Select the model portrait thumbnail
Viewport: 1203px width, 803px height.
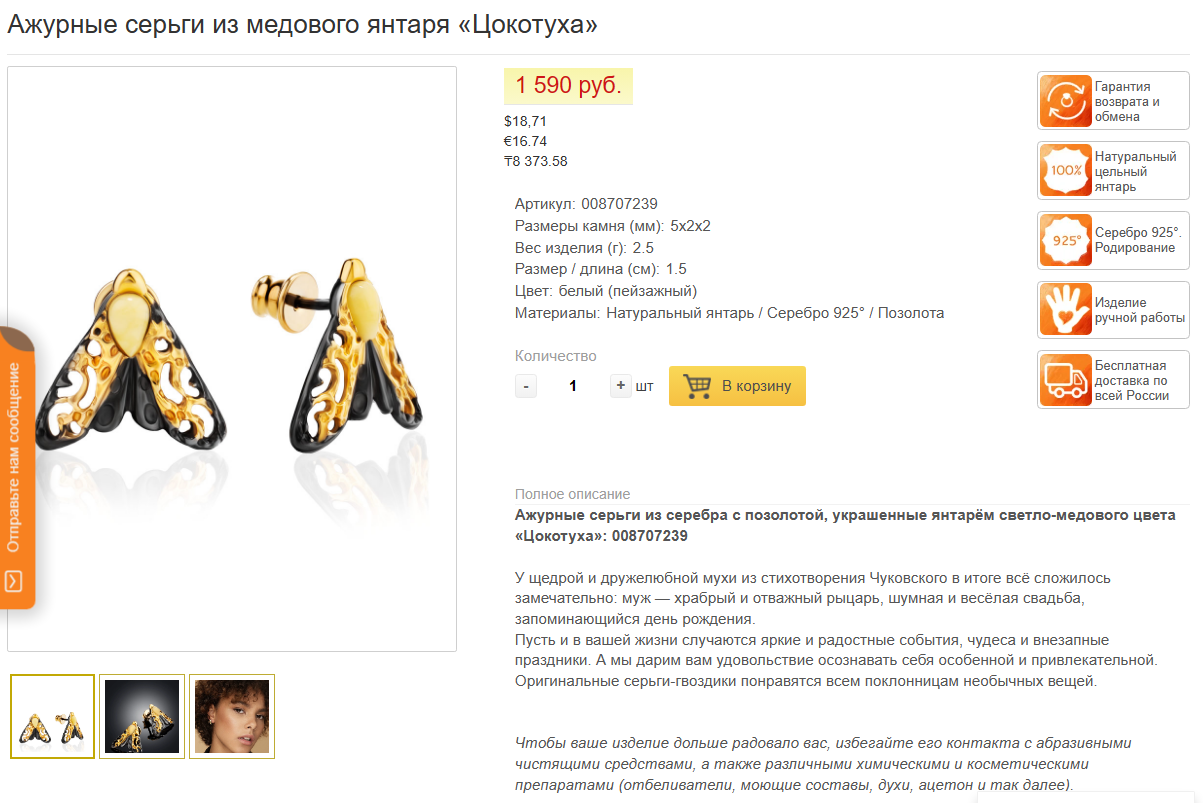[x=232, y=716]
